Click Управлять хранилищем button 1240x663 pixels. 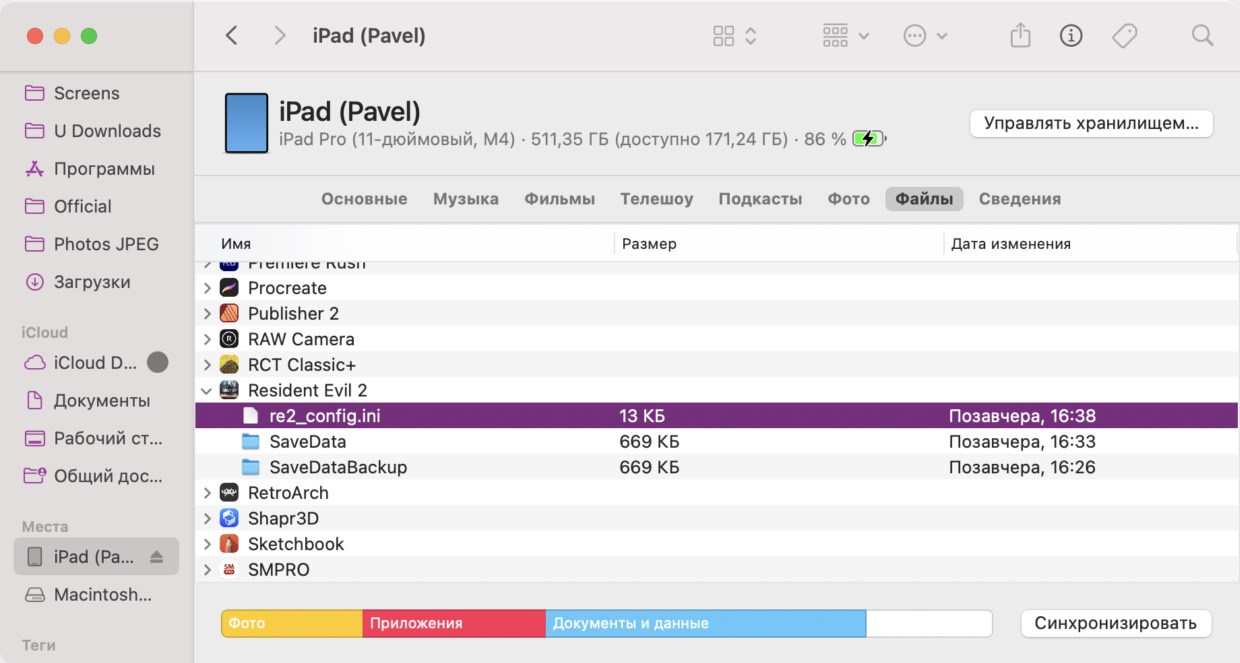[x=1091, y=124]
